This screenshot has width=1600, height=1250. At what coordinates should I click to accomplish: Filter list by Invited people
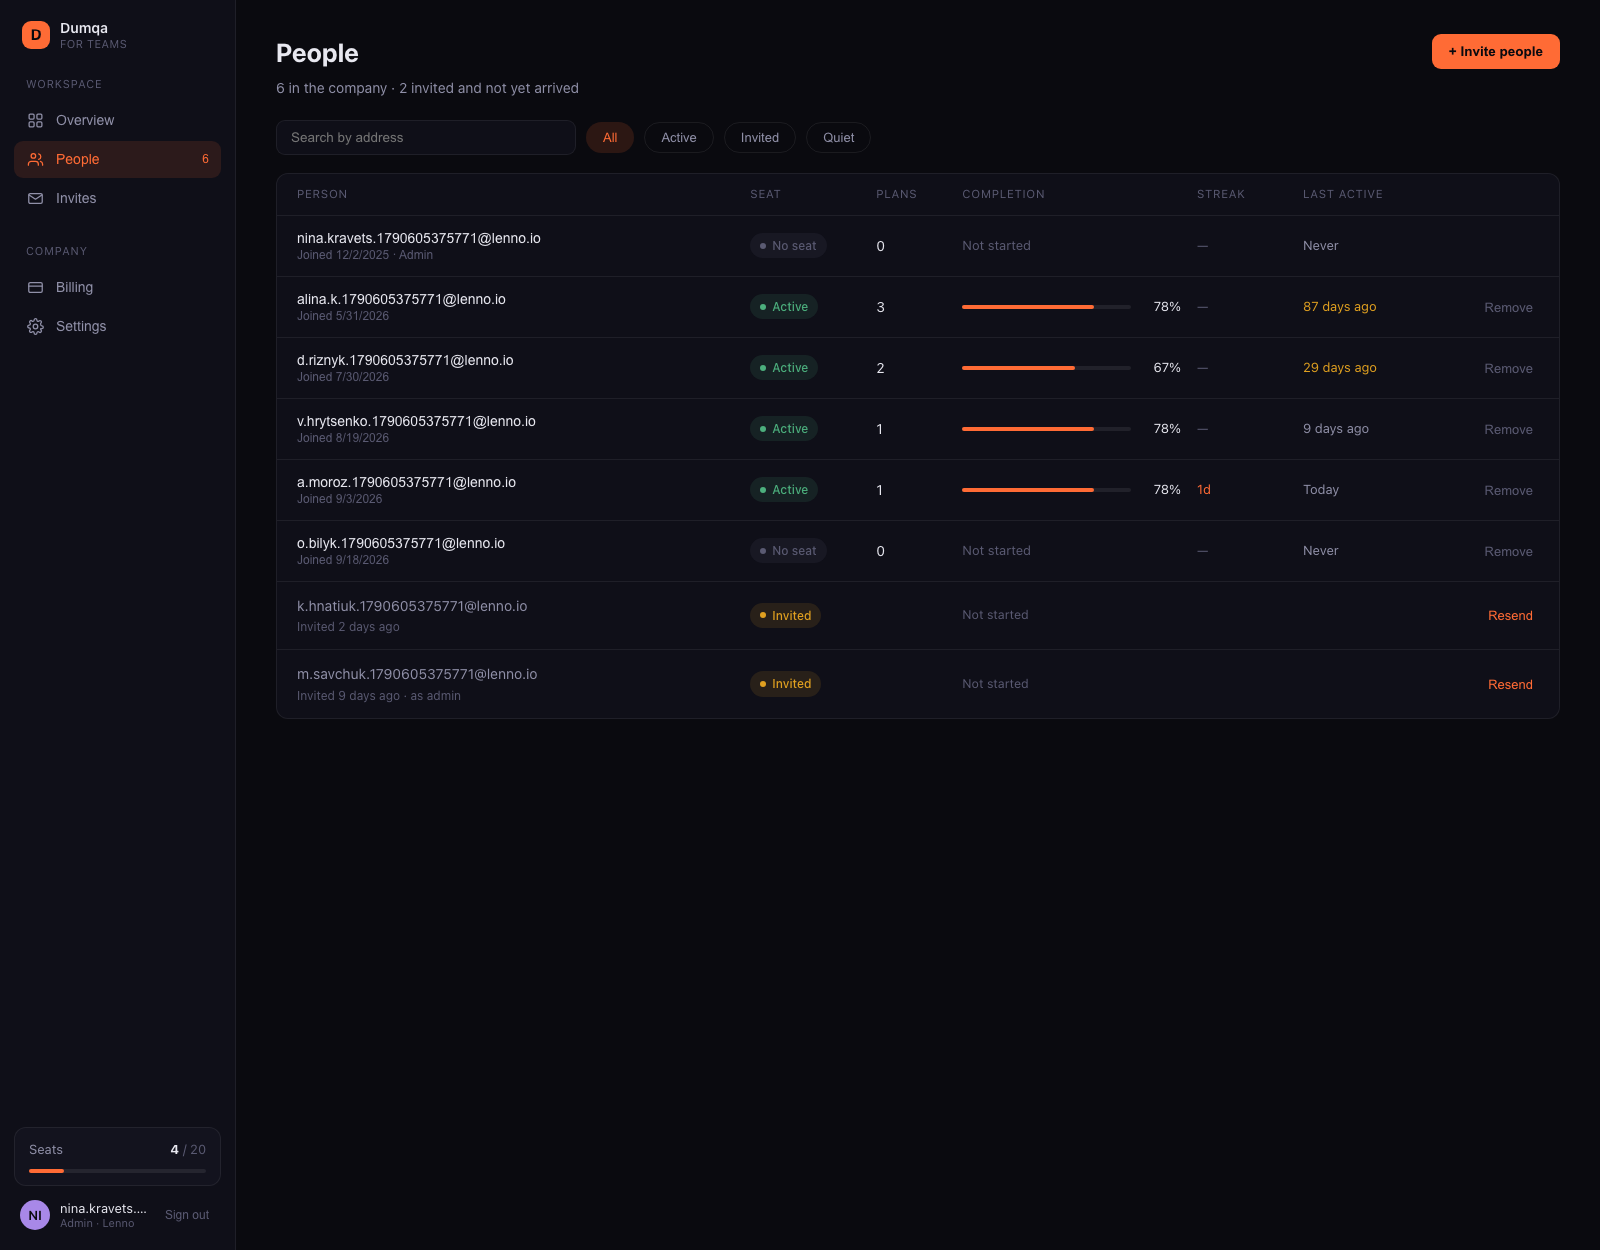pyautogui.click(x=760, y=138)
